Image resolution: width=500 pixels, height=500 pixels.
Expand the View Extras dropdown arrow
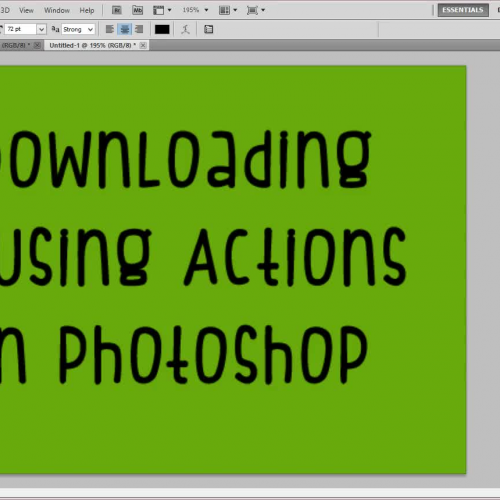coord(170,10)
